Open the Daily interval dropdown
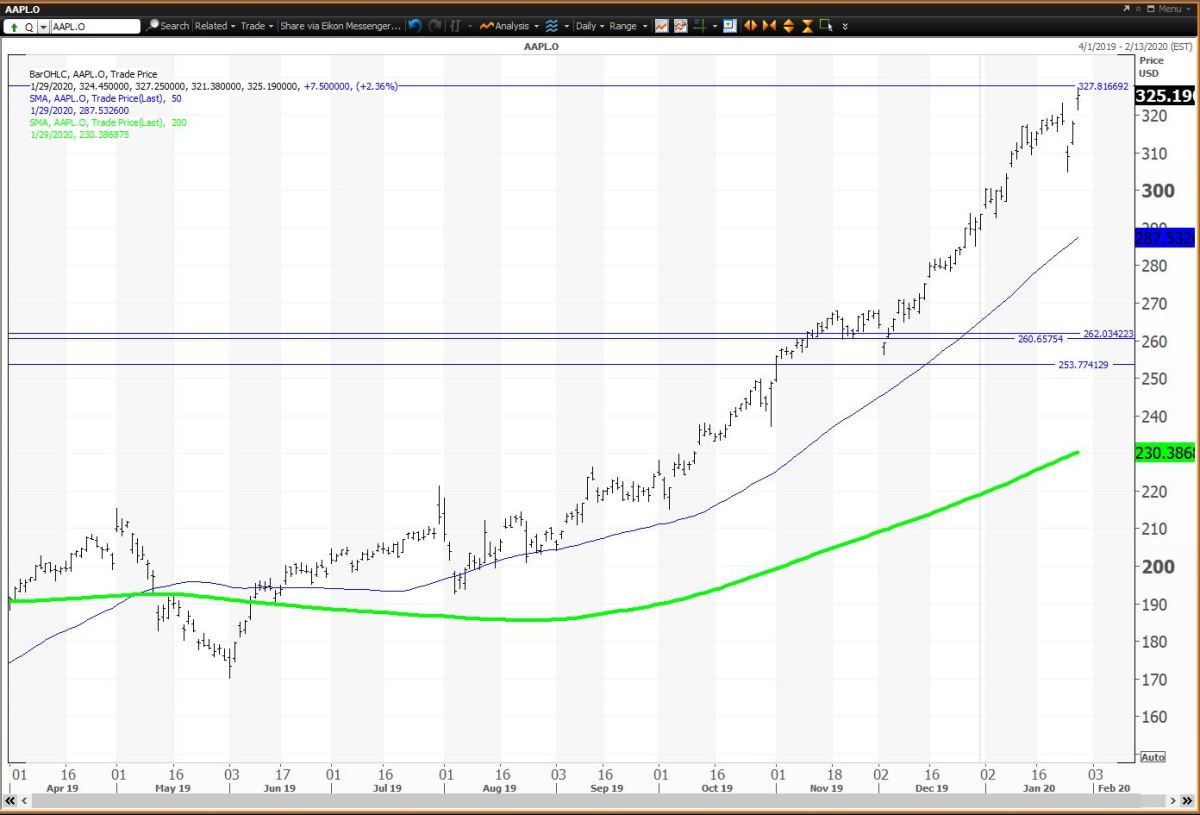 [588, 26]
